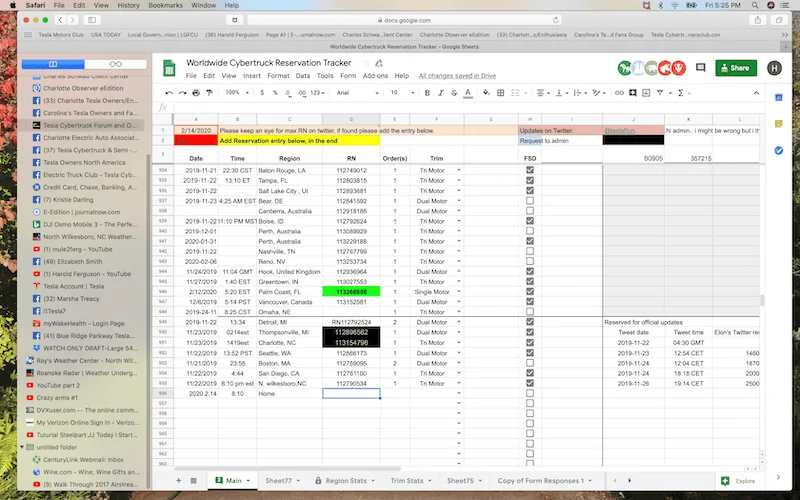
Task: Switch to the Trim Stats sheet tab
Action: [407, 481]
